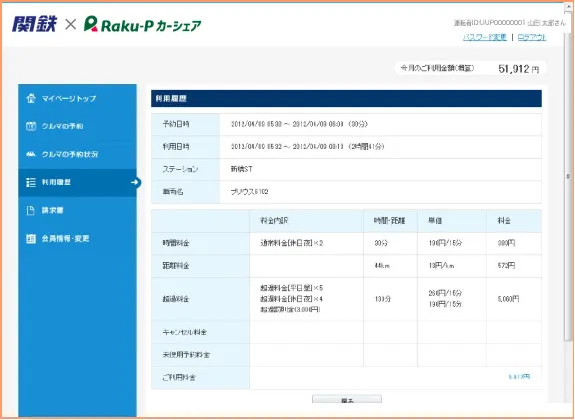
Task: Click the 料金 column header
Action: [x=504, y=220]
